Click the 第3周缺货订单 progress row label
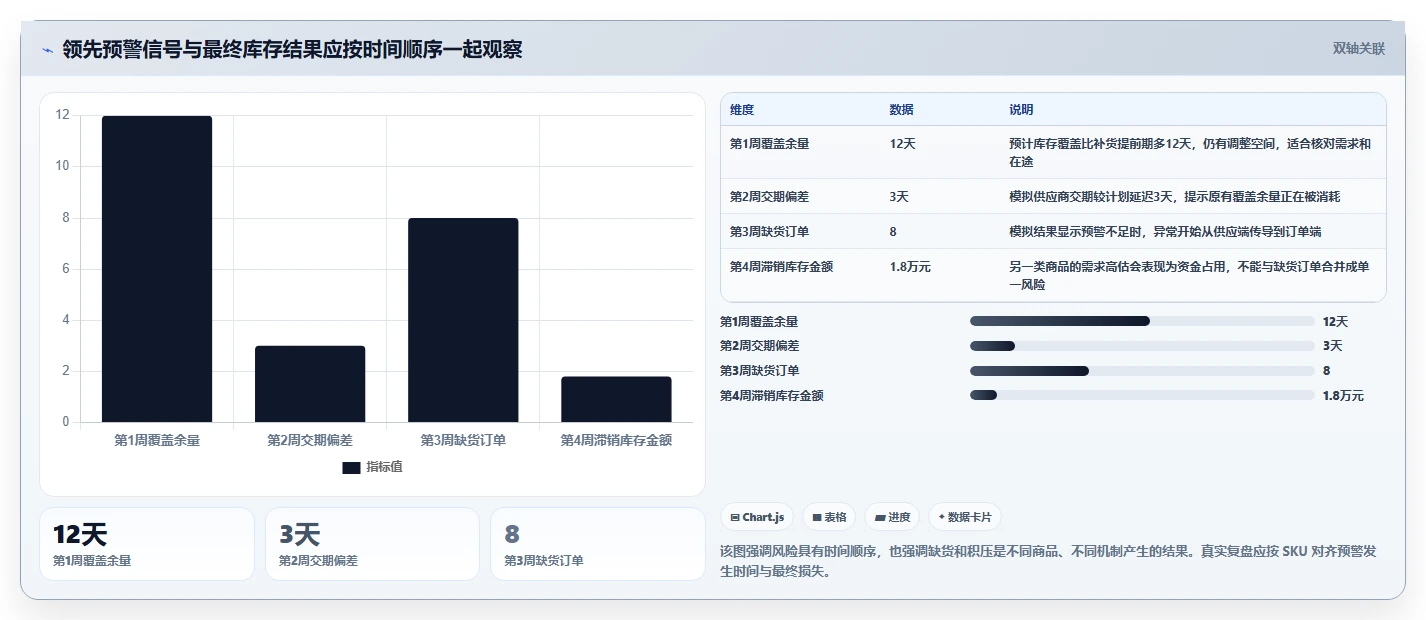 coord(759,371)
